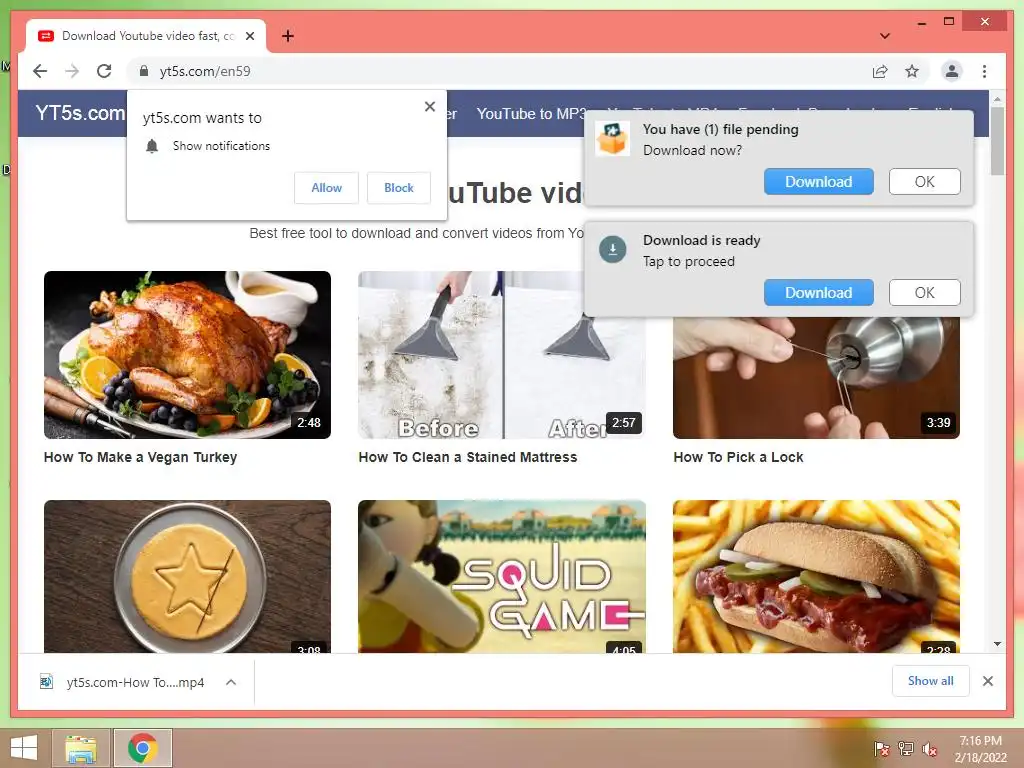This screenshot has height=768, width=1024.
Task: Open the taskbar clock showing 7:16 PM
Action: (x=981, y=749)
